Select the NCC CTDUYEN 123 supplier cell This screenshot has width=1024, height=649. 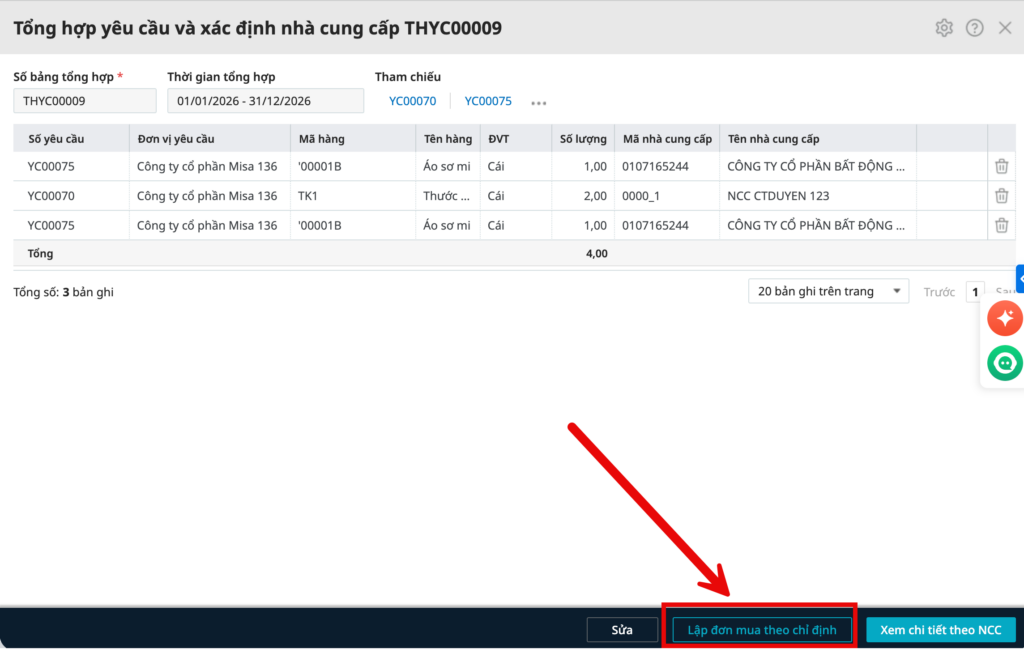[818, 196]
